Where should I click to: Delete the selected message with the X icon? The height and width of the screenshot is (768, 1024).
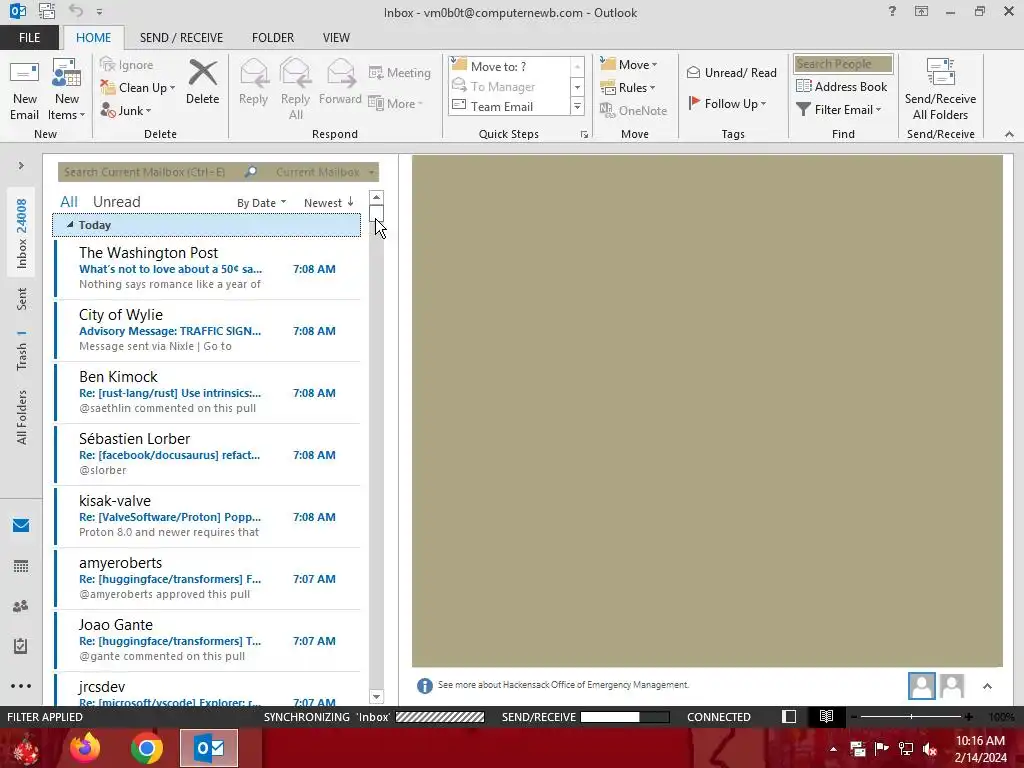[202, 82]
